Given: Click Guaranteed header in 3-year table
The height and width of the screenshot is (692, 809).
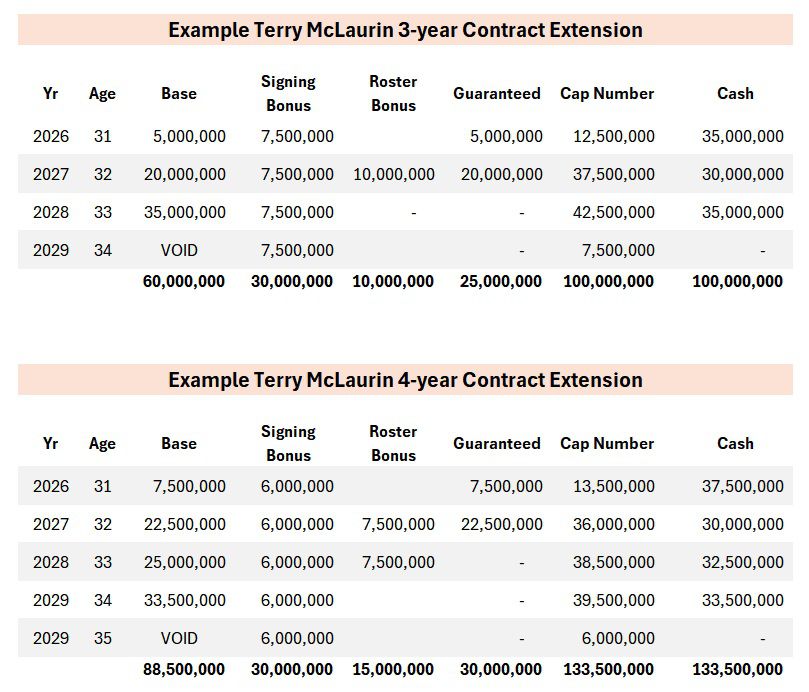Looking at the screenshot, I should click(x=497, y=93).
